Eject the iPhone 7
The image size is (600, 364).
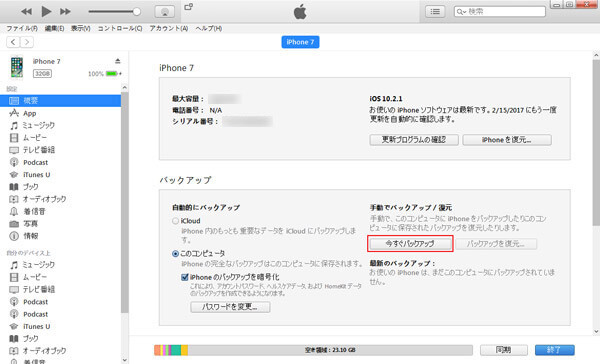(117, 61)
